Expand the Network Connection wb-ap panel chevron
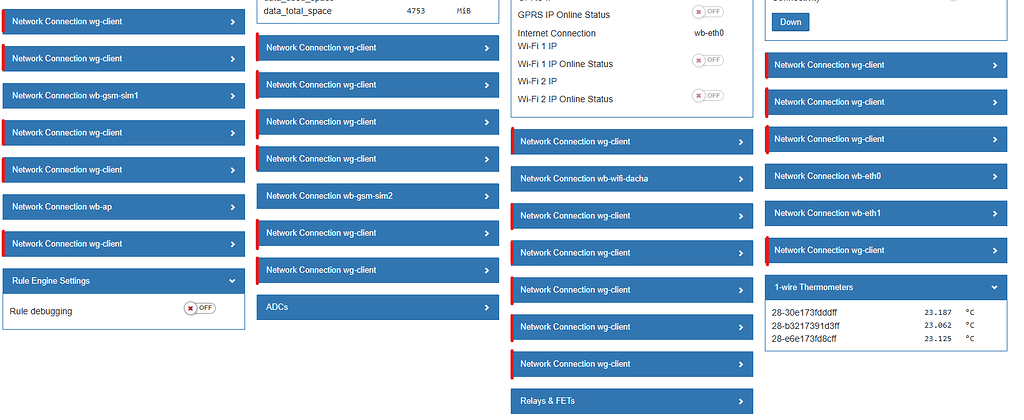The width and height of the screenshot is (1024, 420). [232, 207]
